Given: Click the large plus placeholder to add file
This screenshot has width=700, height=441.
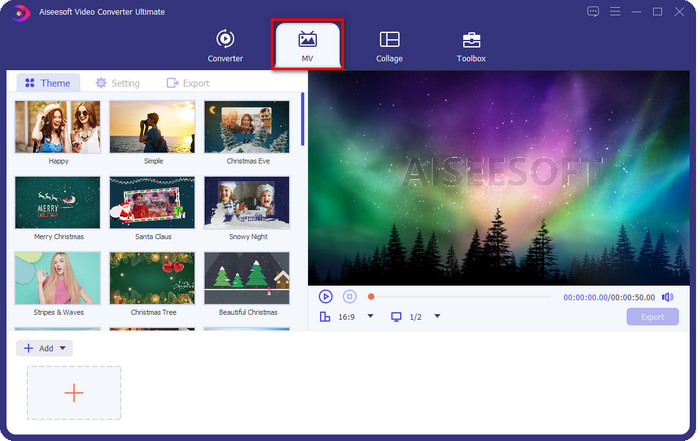Looking at the screenshot, I should [x=74, y=393].
